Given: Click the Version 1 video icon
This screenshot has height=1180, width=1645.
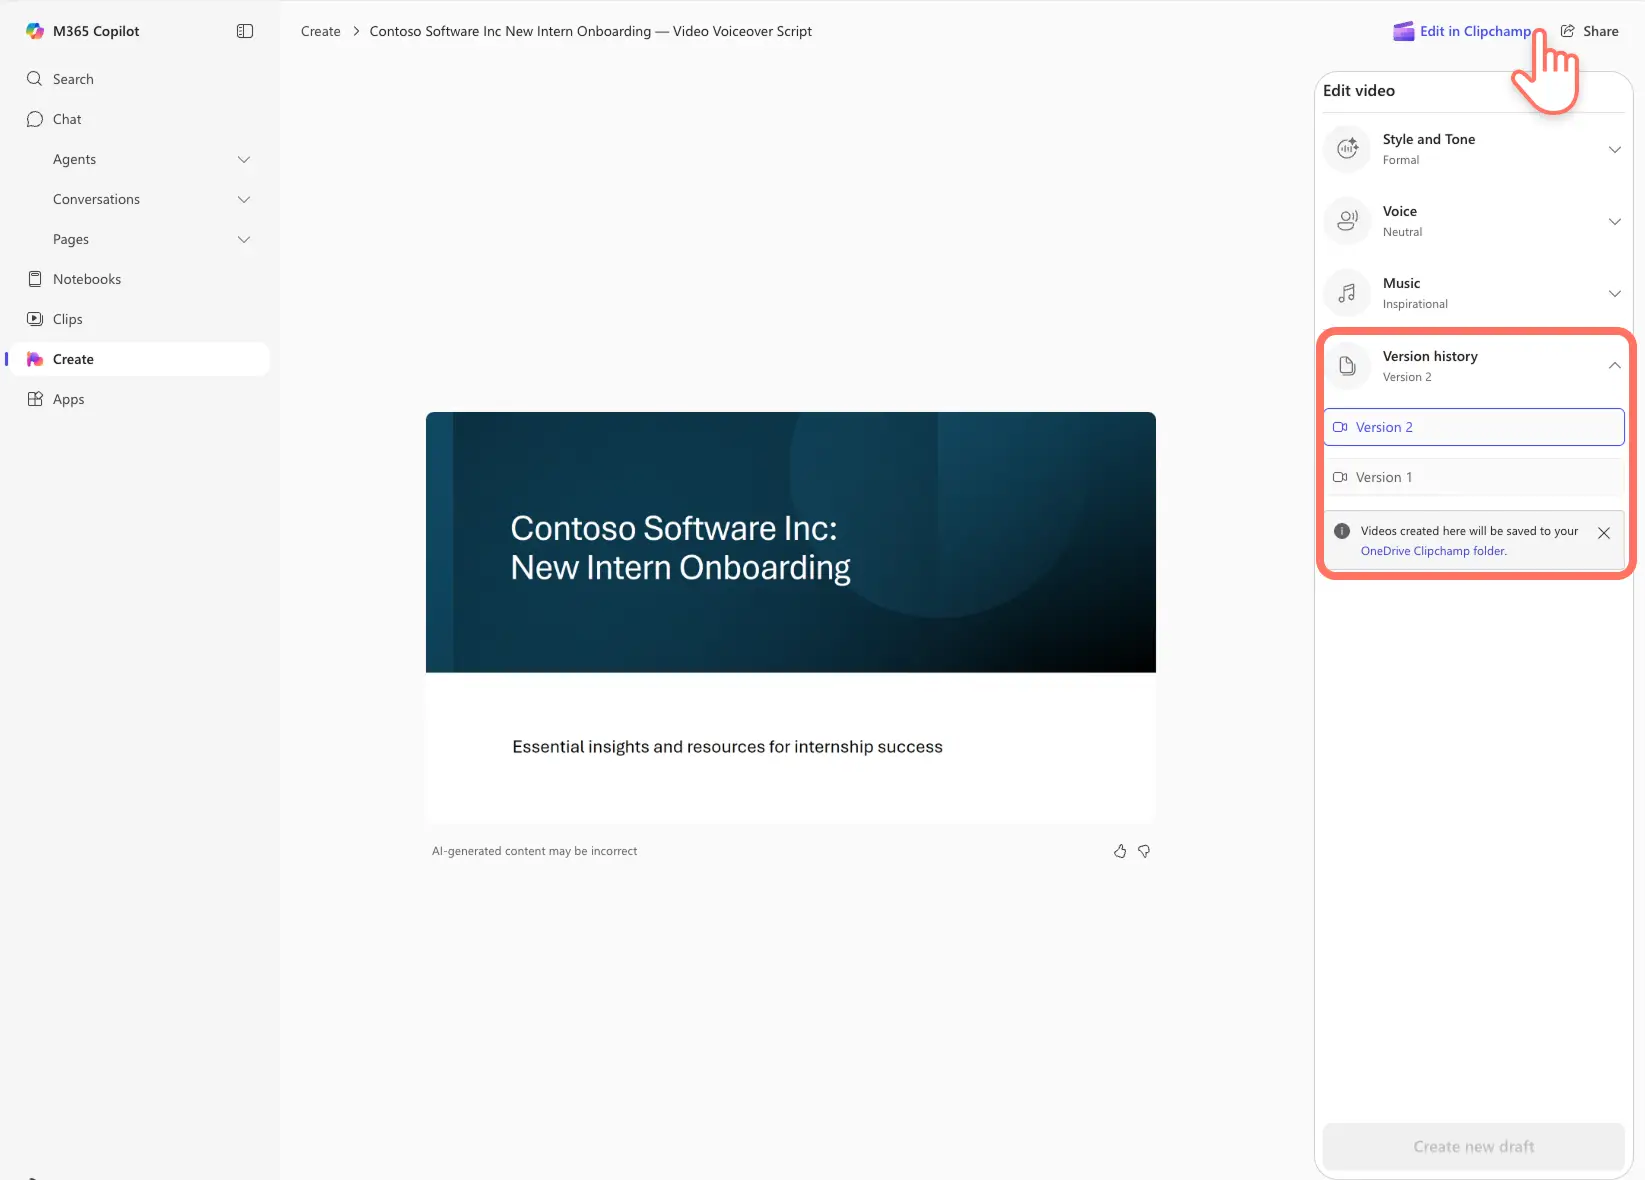Looking at the screenshot, I should click(x=1340, y=477).
